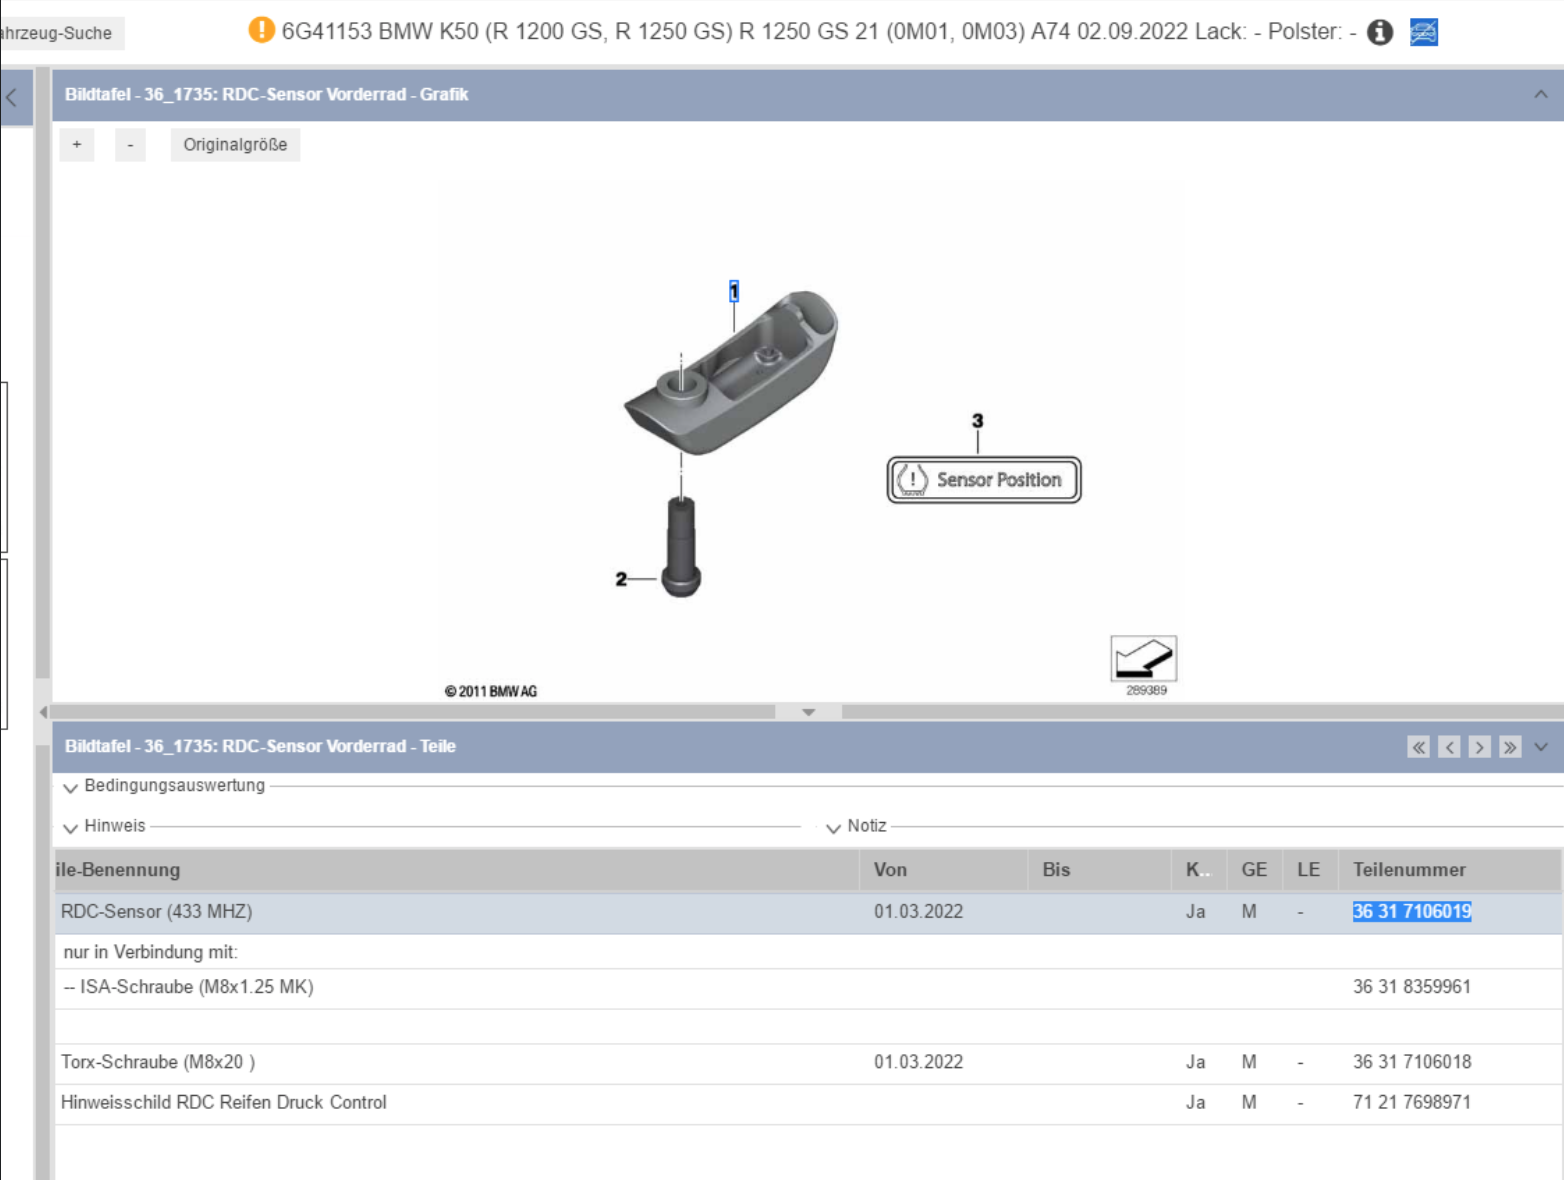
Task: Click the blue car icon in header
Action: tap(1423, 32)
